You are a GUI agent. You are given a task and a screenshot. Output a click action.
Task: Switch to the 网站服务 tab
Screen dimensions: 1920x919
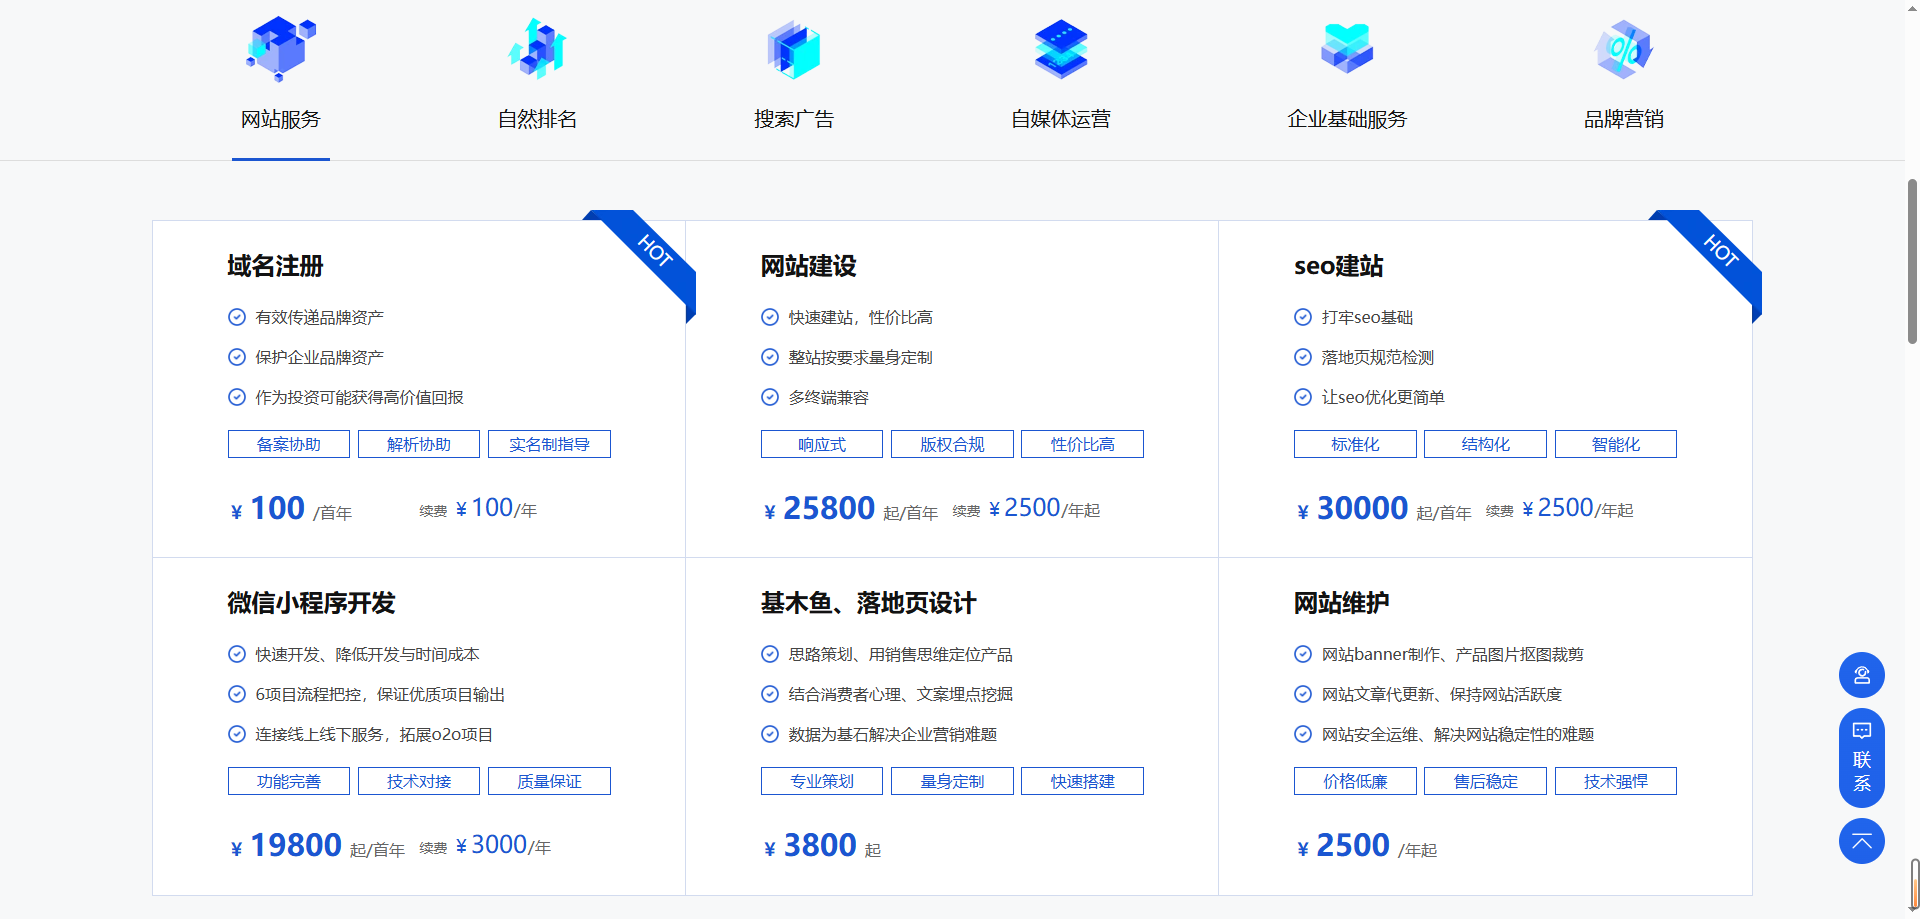(281, 119)
